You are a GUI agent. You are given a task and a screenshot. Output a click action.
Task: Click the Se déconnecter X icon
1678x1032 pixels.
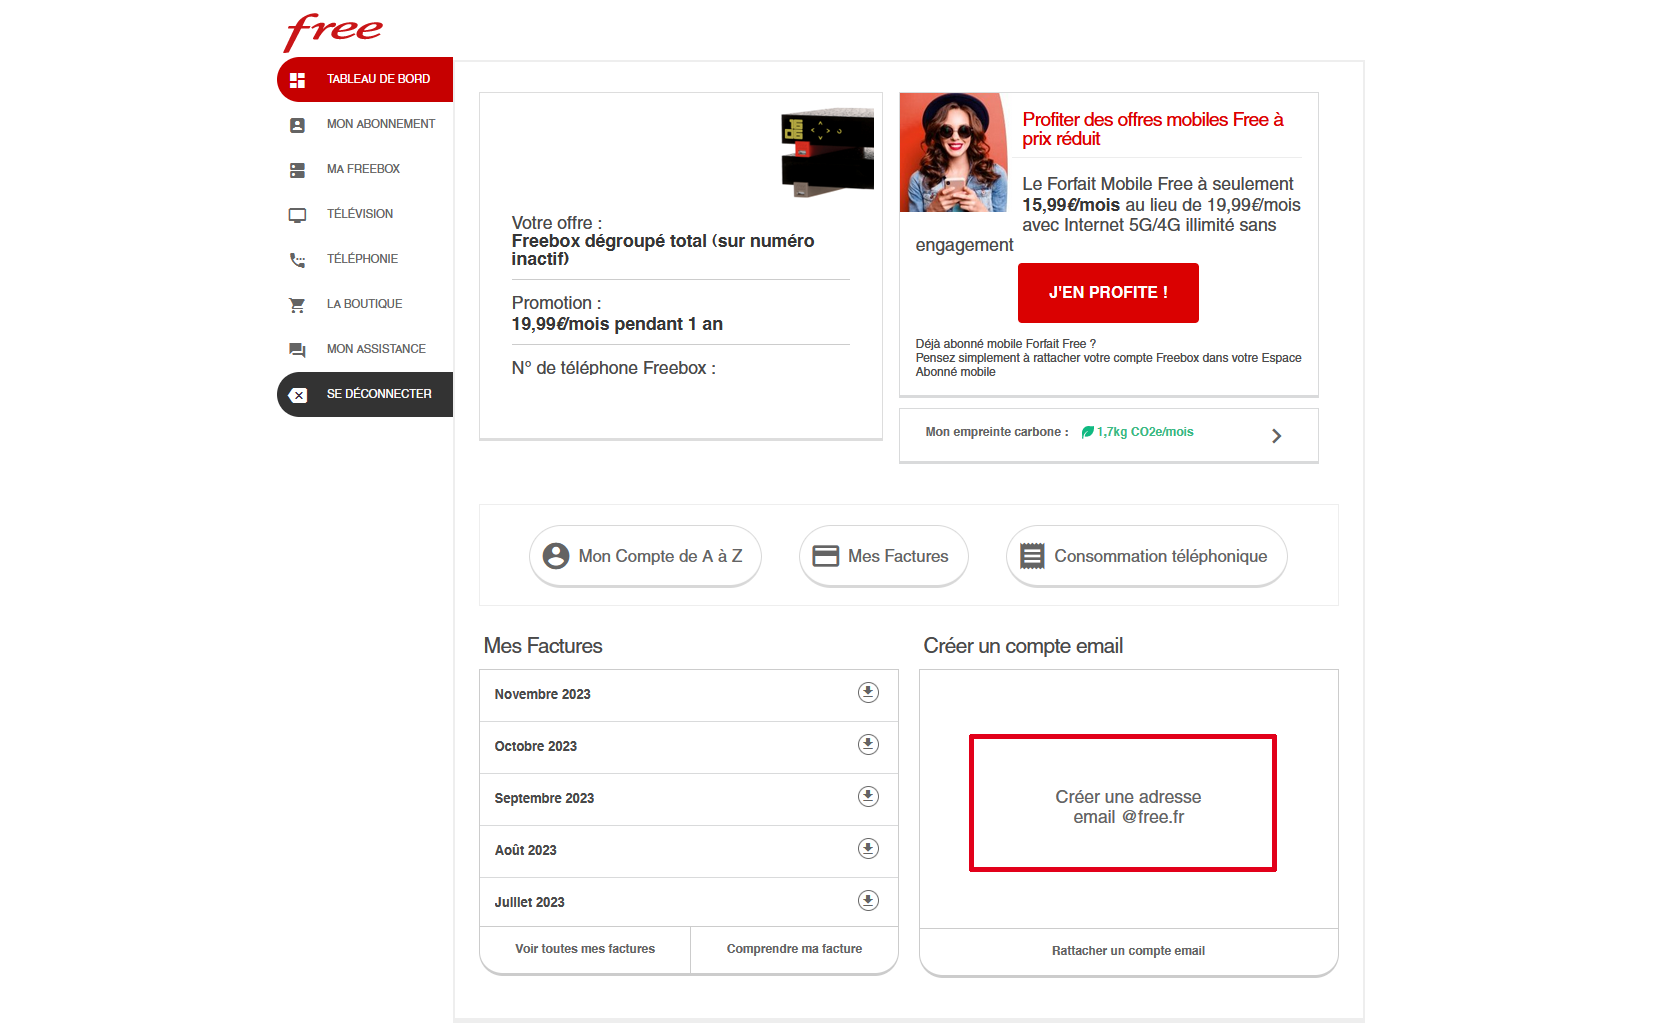[297, 395]
